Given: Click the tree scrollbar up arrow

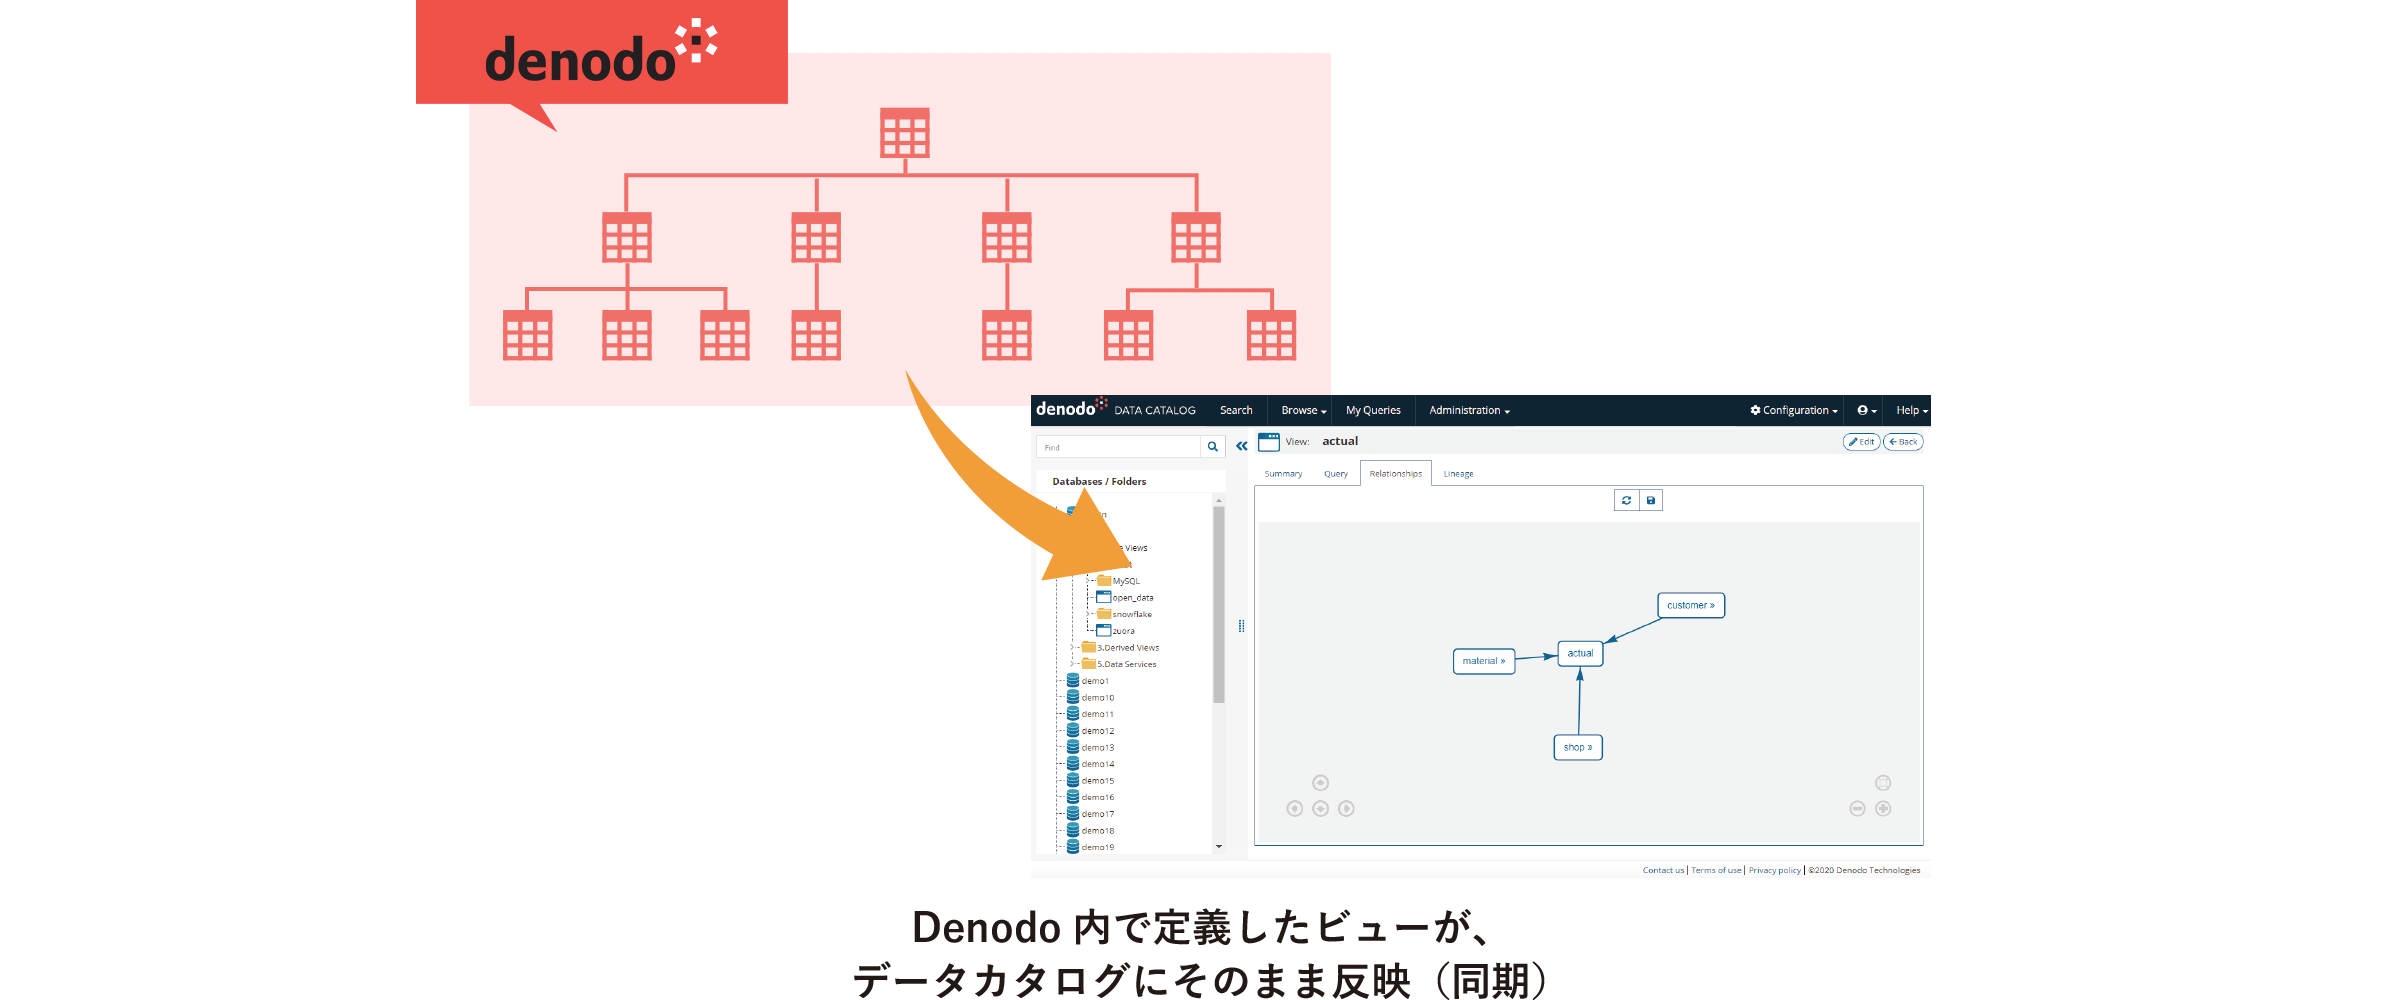Looking at the screenshot, I should [1219, 499].
